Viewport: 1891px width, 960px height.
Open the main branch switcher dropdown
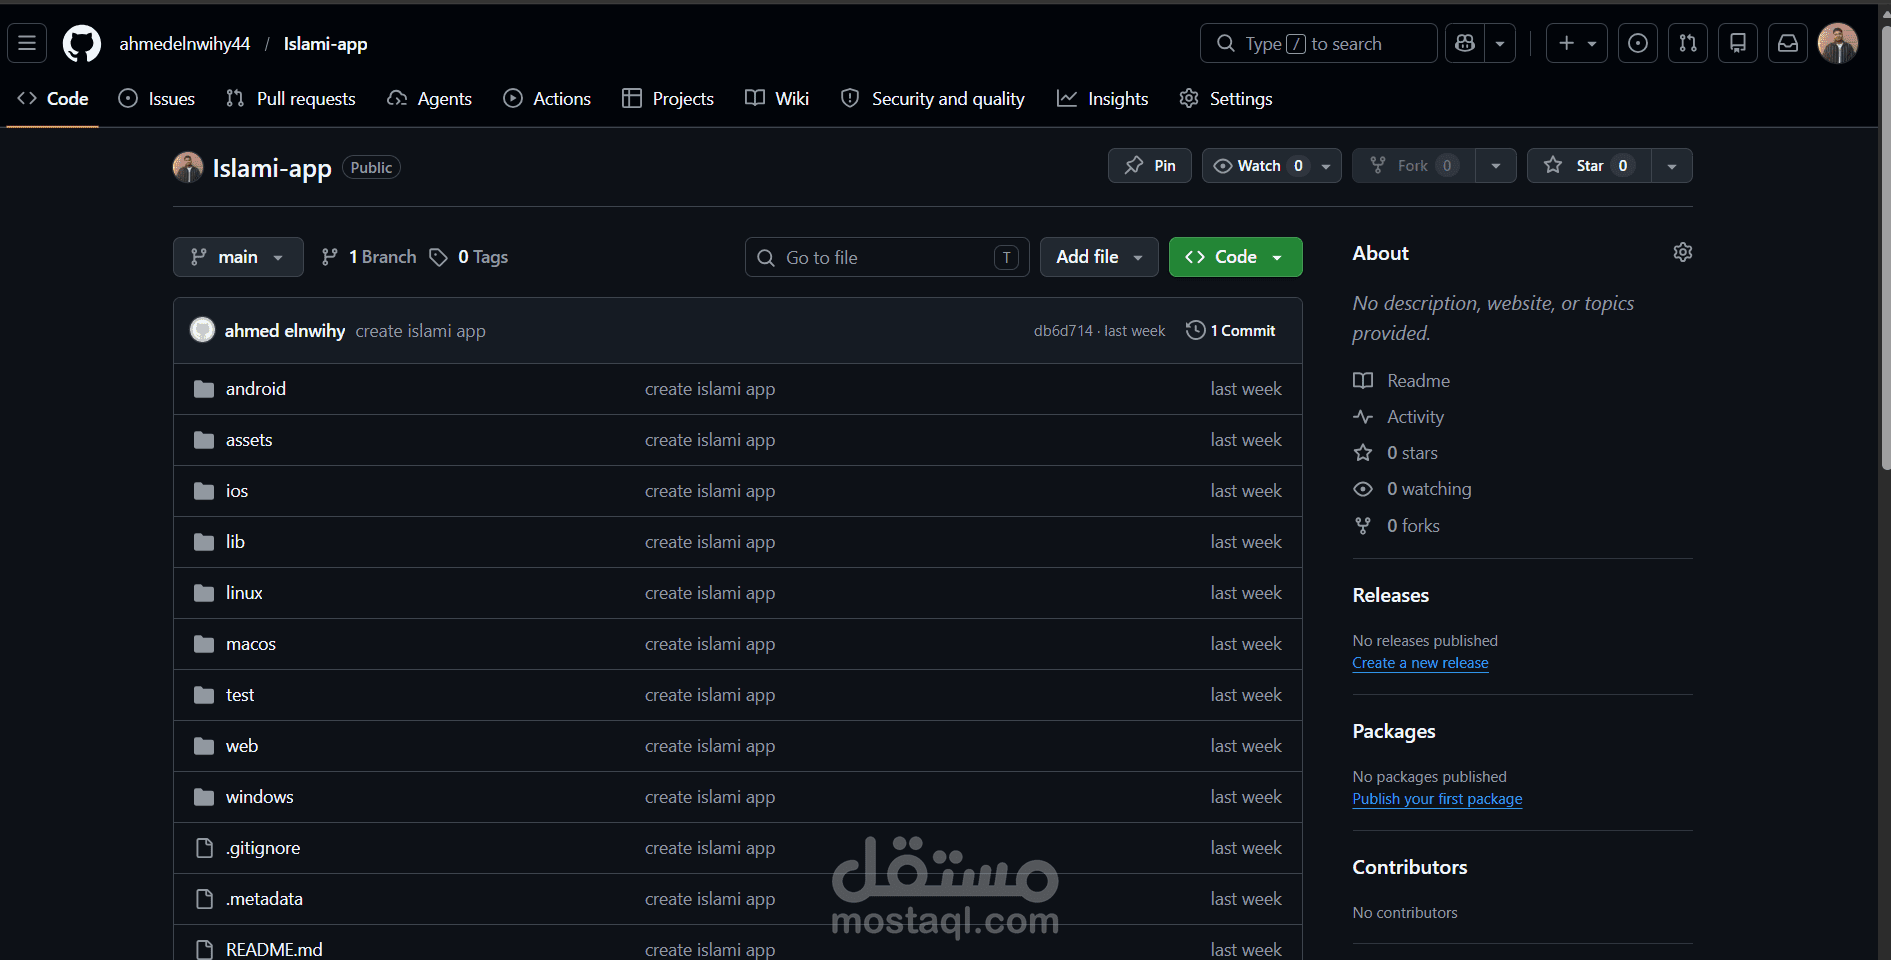(238, 257)
